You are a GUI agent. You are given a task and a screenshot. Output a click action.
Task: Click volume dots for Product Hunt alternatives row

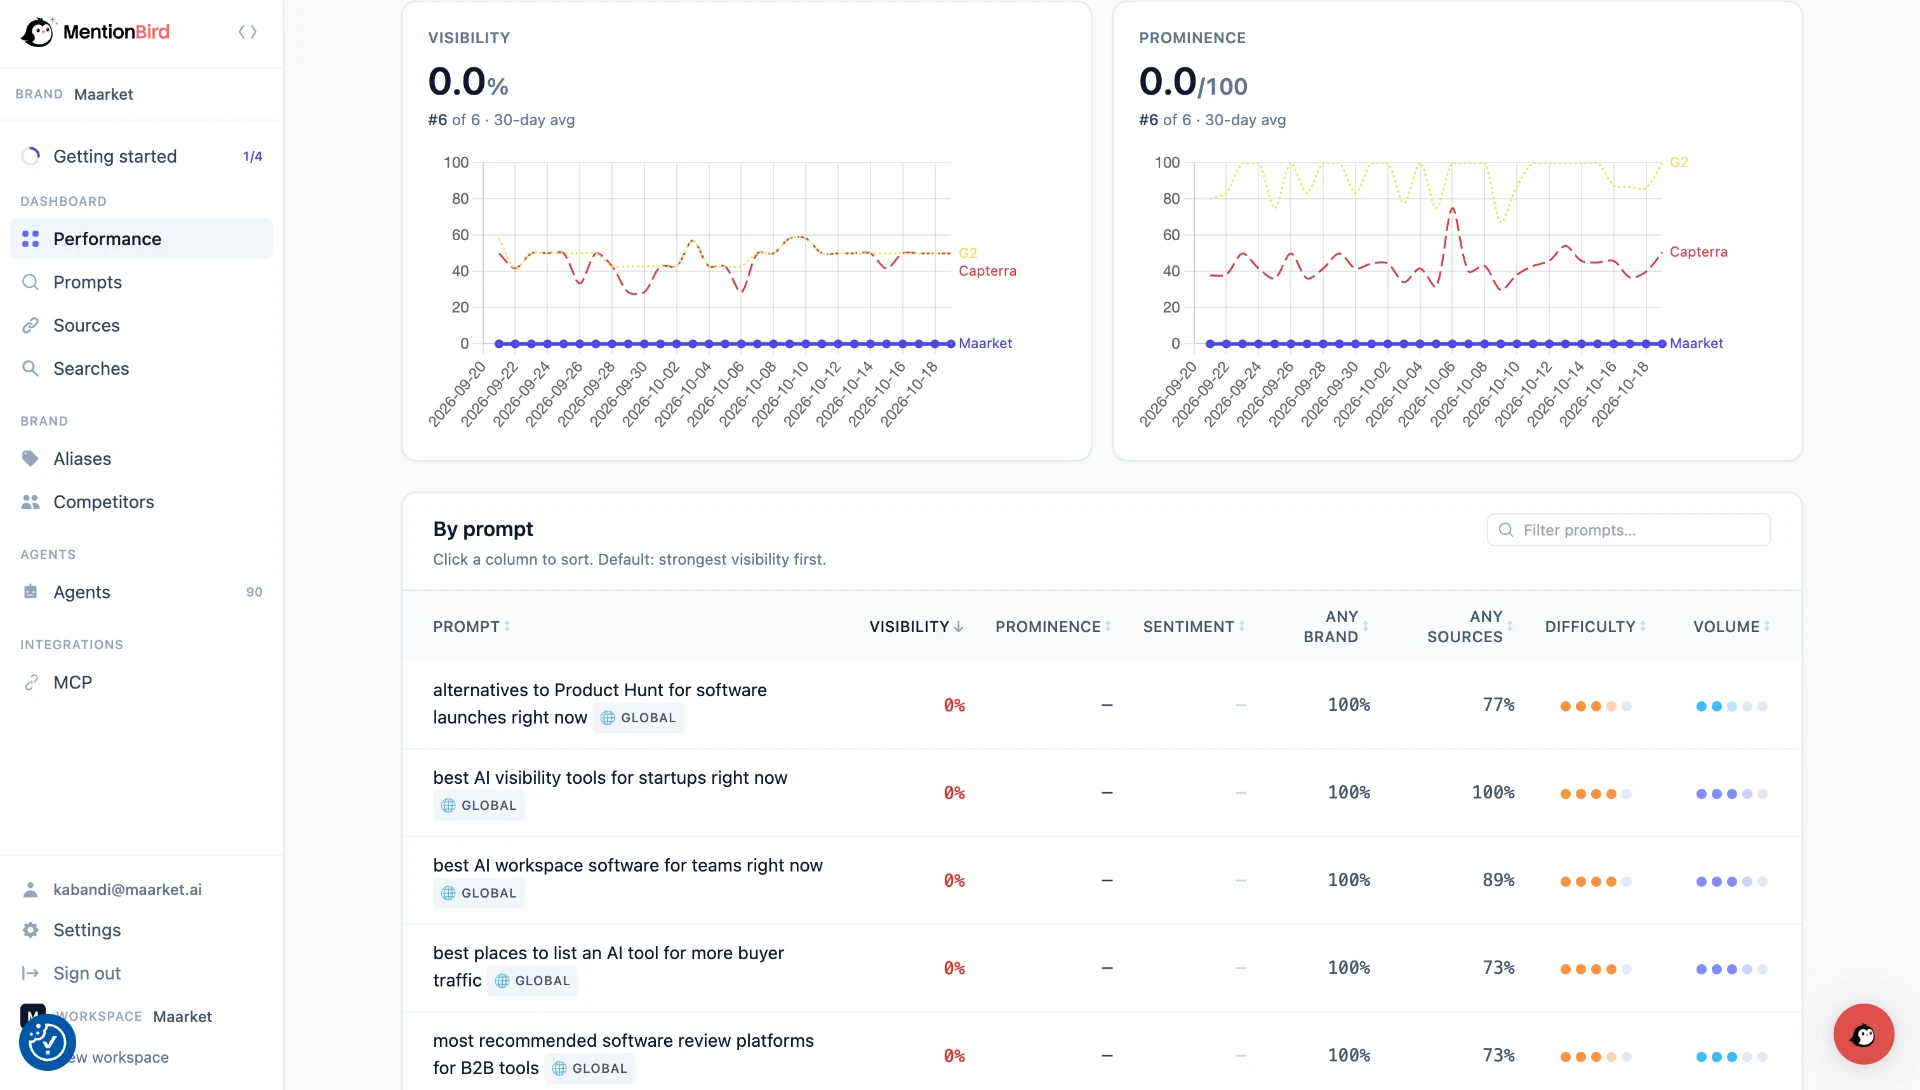pos(1731,707)
